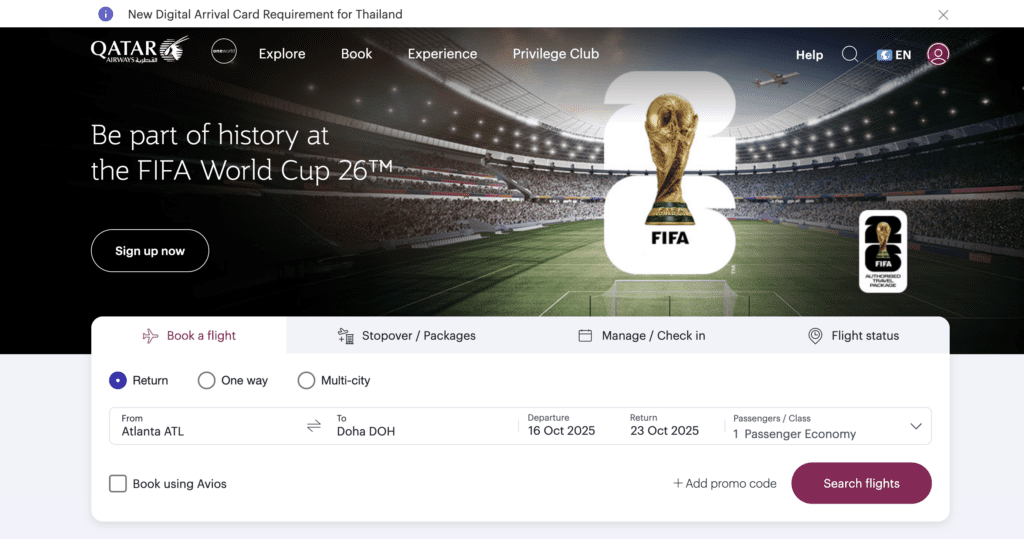Viewport: 1024px width, 539px height.
Task: Click the info icon beside Thailand notice
Action: pyautogui.click(x=105, y=14)
